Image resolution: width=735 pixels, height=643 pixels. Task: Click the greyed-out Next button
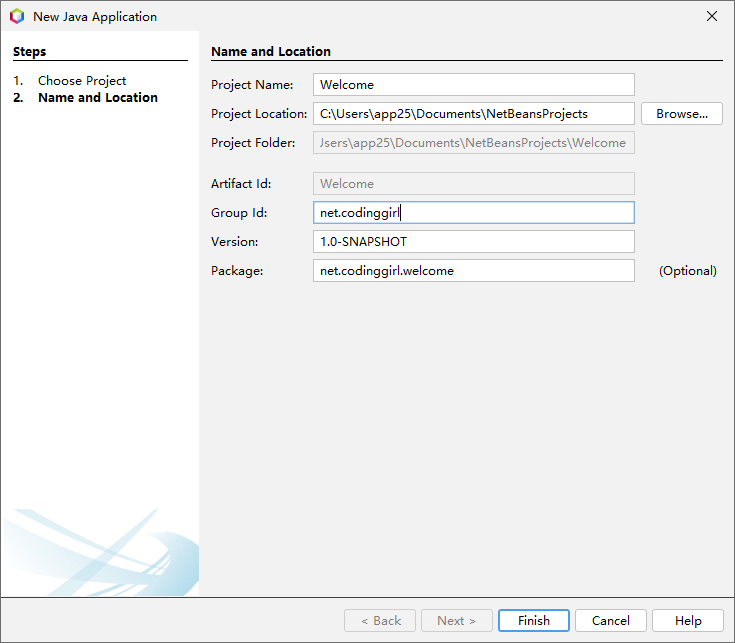tap(457, 621)
